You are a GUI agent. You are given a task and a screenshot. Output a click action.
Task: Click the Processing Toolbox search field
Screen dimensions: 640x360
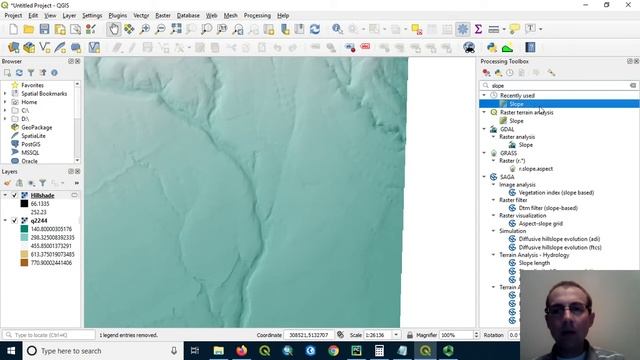pos(559,85)
